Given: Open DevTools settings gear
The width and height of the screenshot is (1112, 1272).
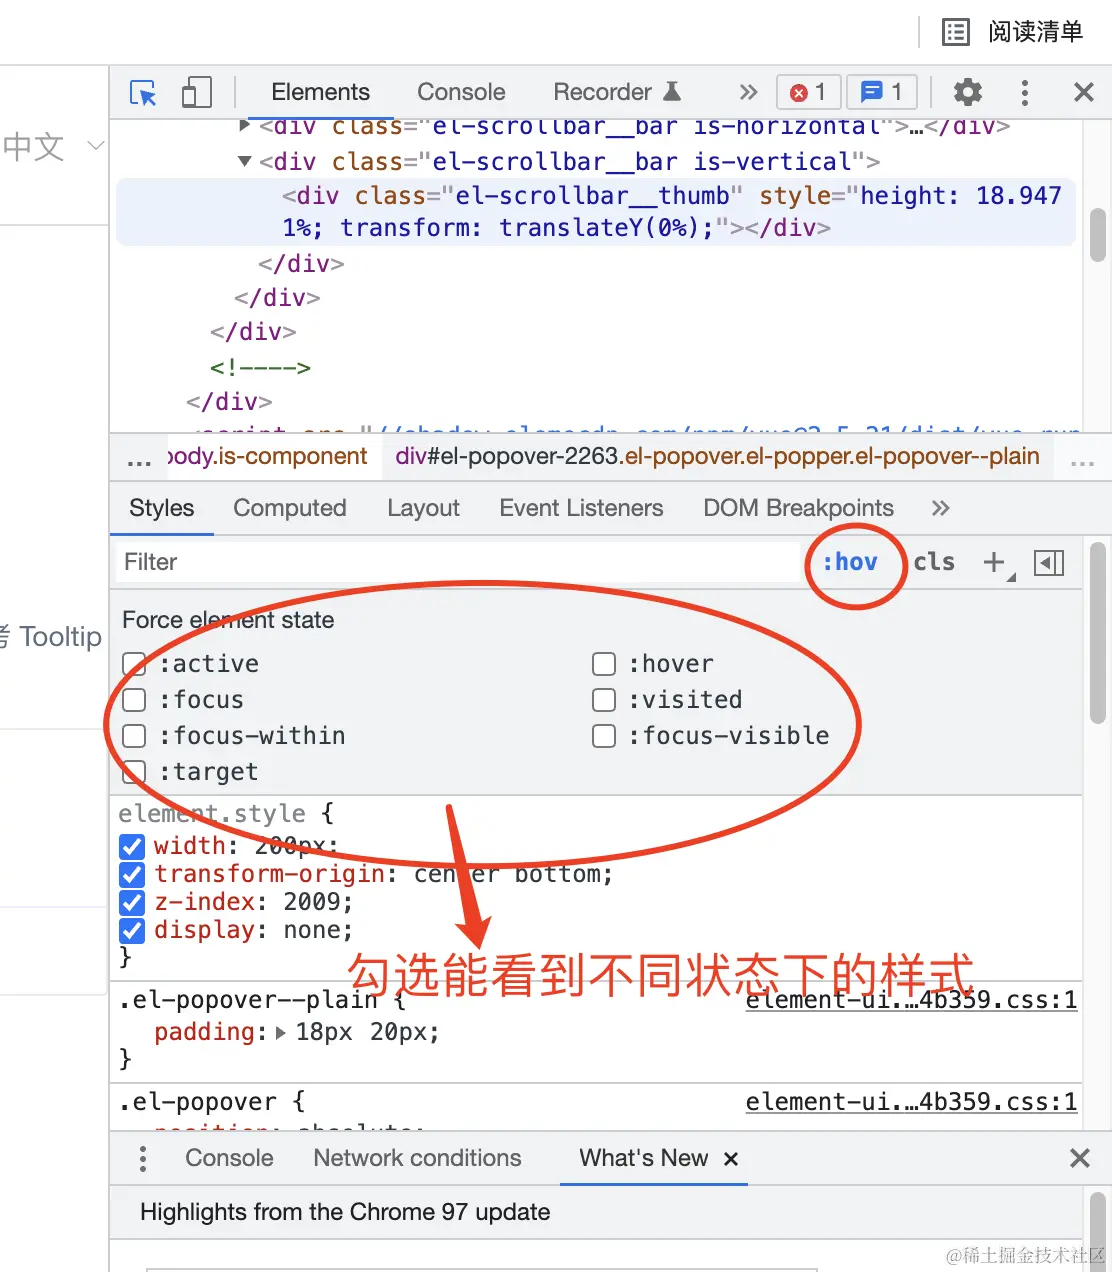Looking at the screenshot, I should tap(967, 93).
